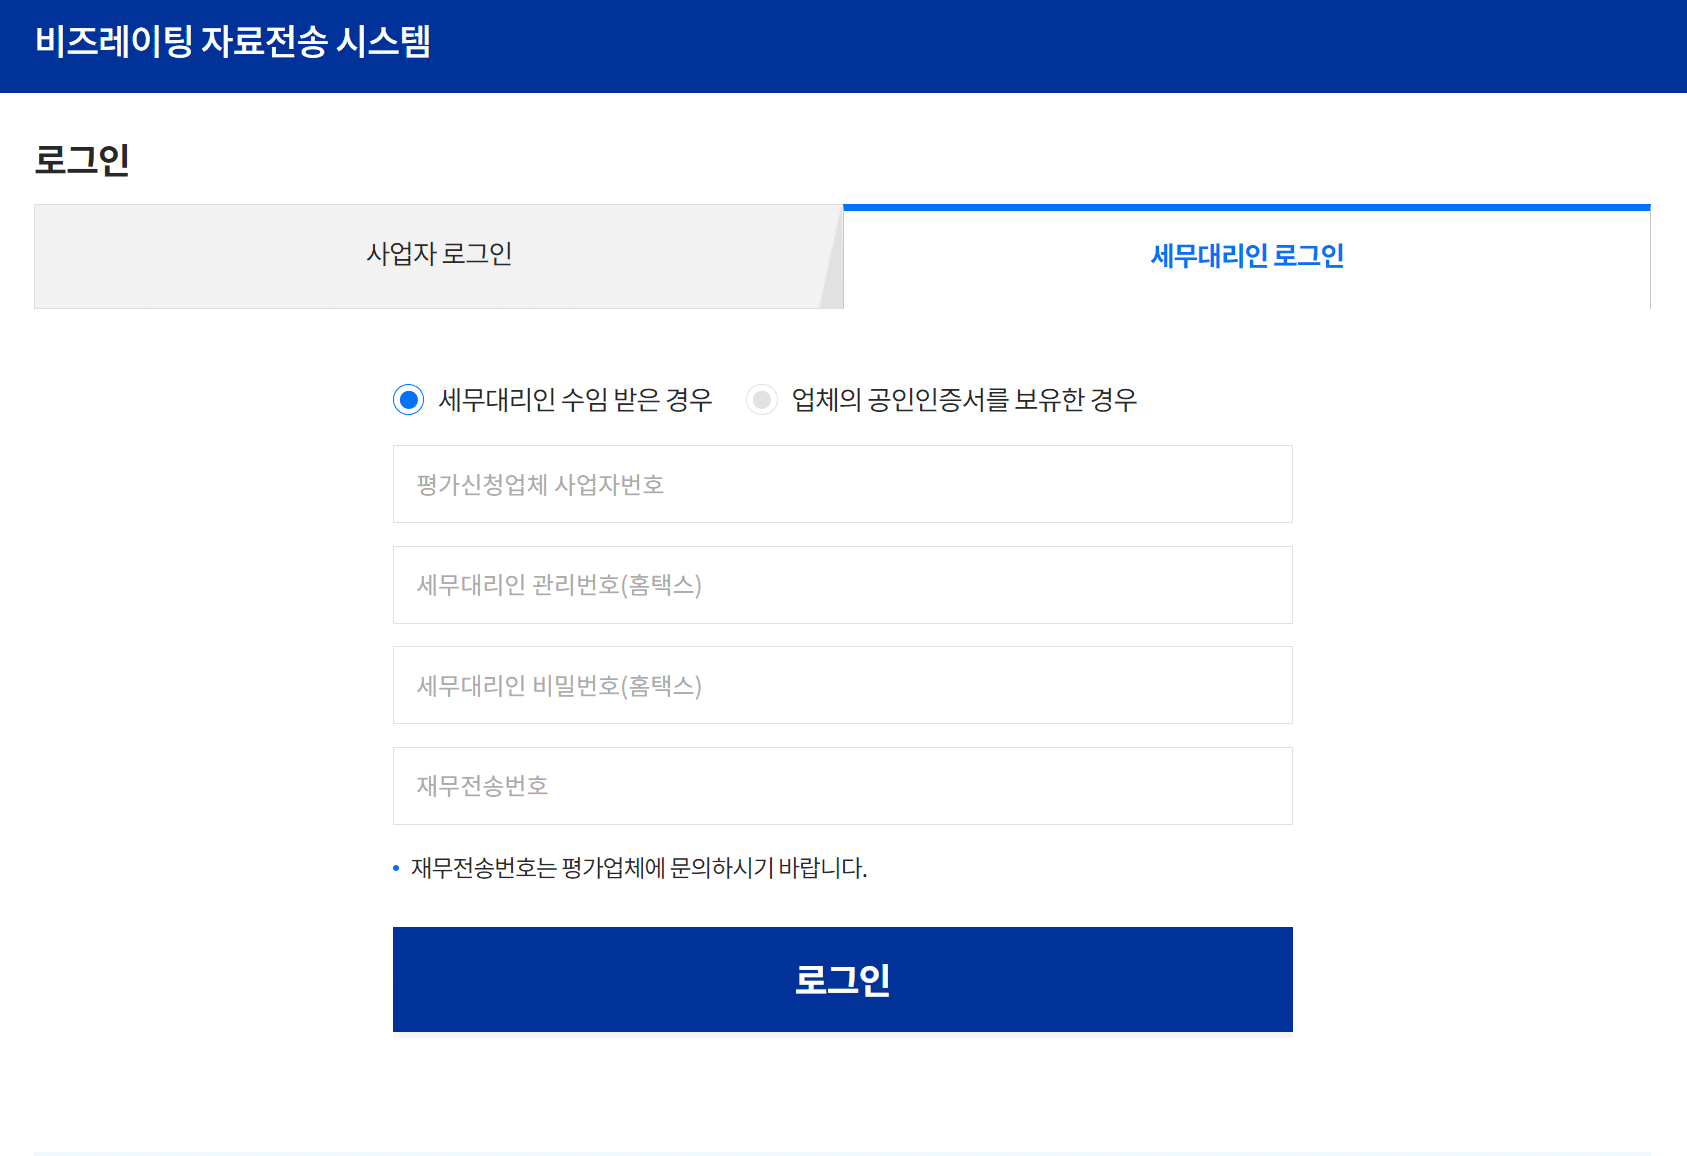Click the 재무전송번호 input field
The height and width of the screenshot is (1156, 1687).
point(842,786)
